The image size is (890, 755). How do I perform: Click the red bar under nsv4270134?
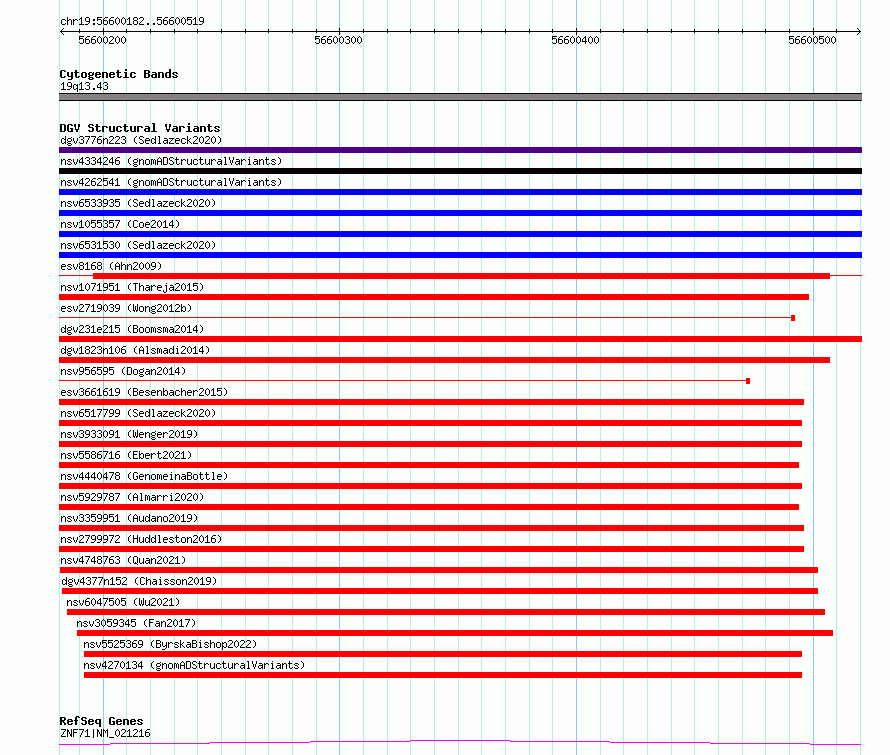pyautogui.click(x=443, y=675)
